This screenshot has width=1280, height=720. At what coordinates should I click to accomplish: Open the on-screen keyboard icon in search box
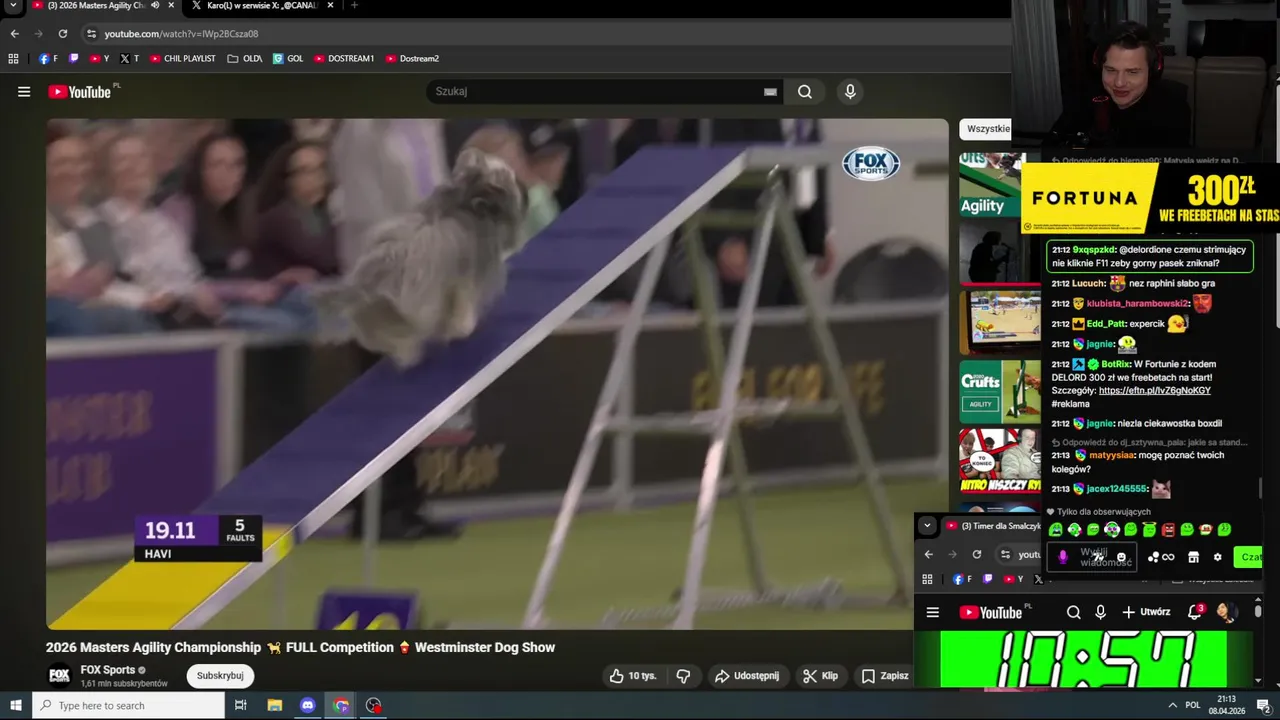(770, 92)
